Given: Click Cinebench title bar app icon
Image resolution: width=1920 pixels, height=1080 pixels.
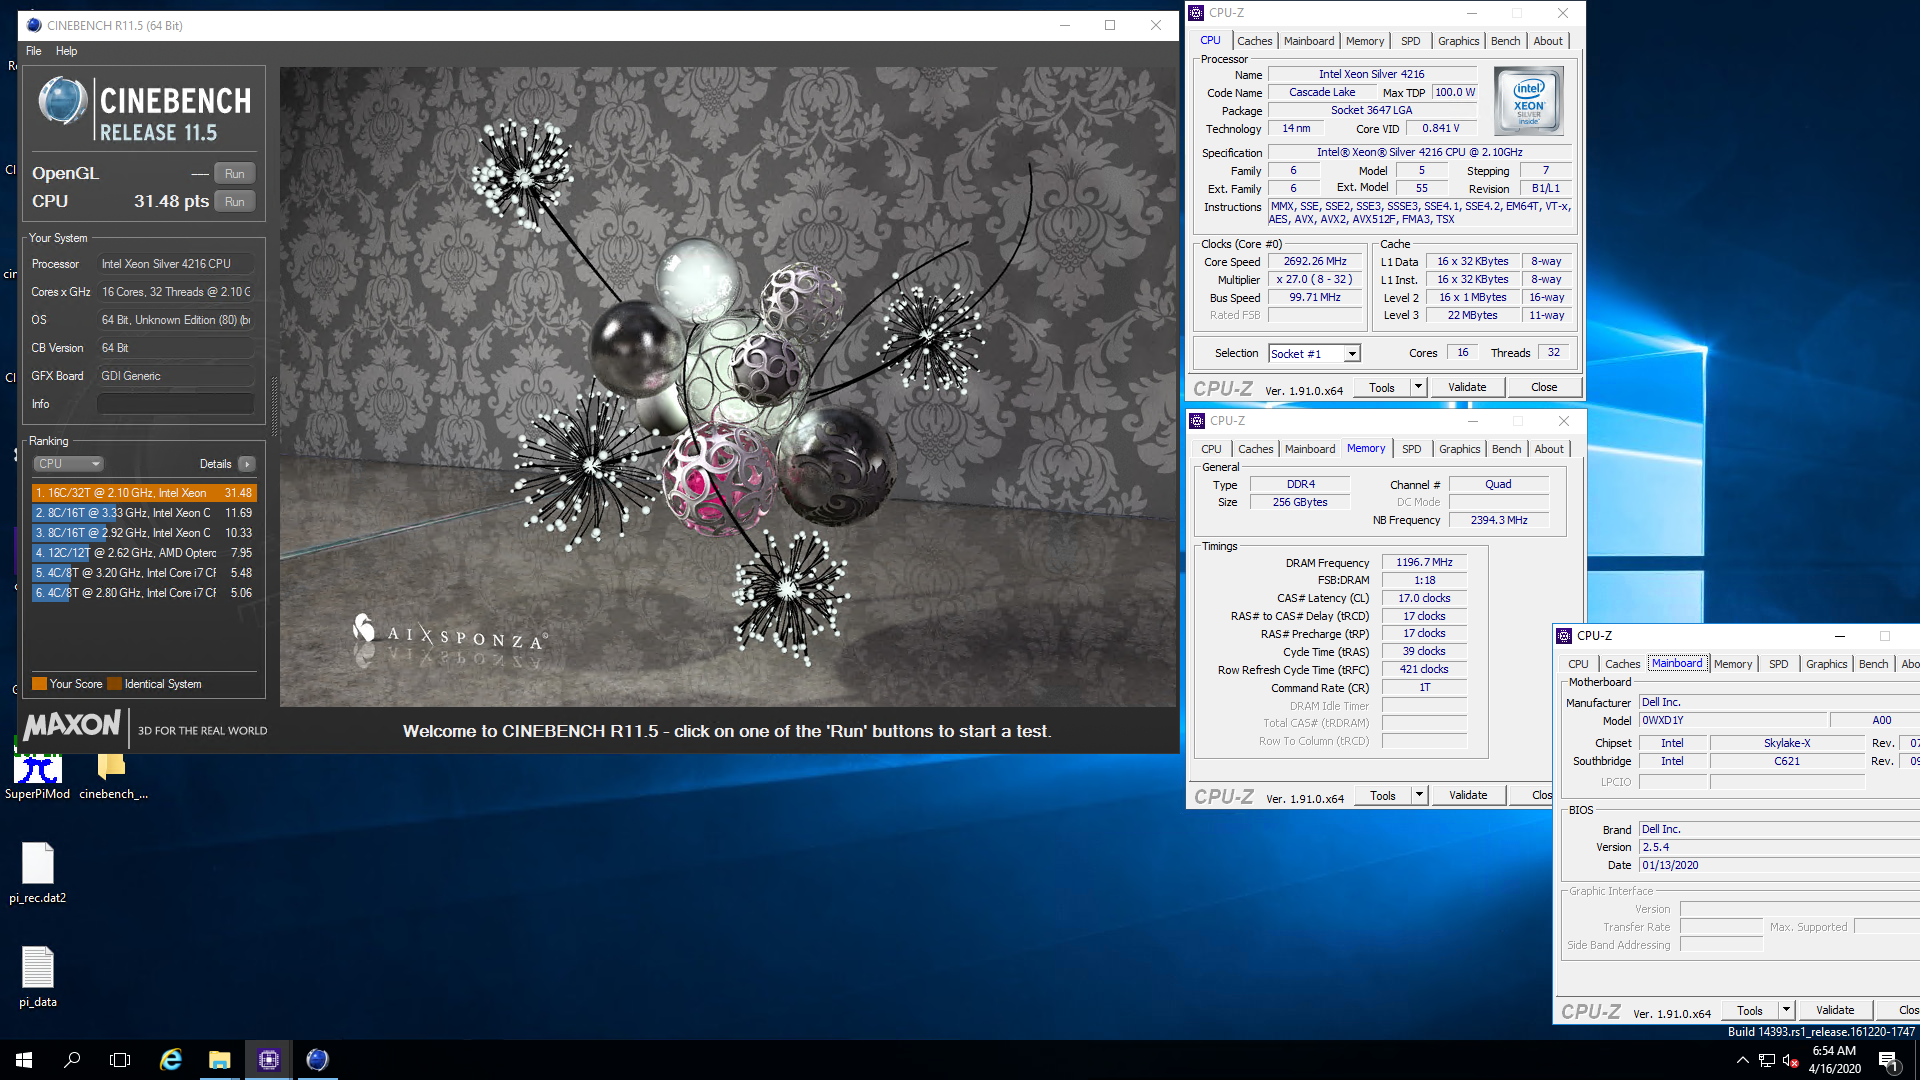Looking at the screenshot, I should [x=34, y=25].
